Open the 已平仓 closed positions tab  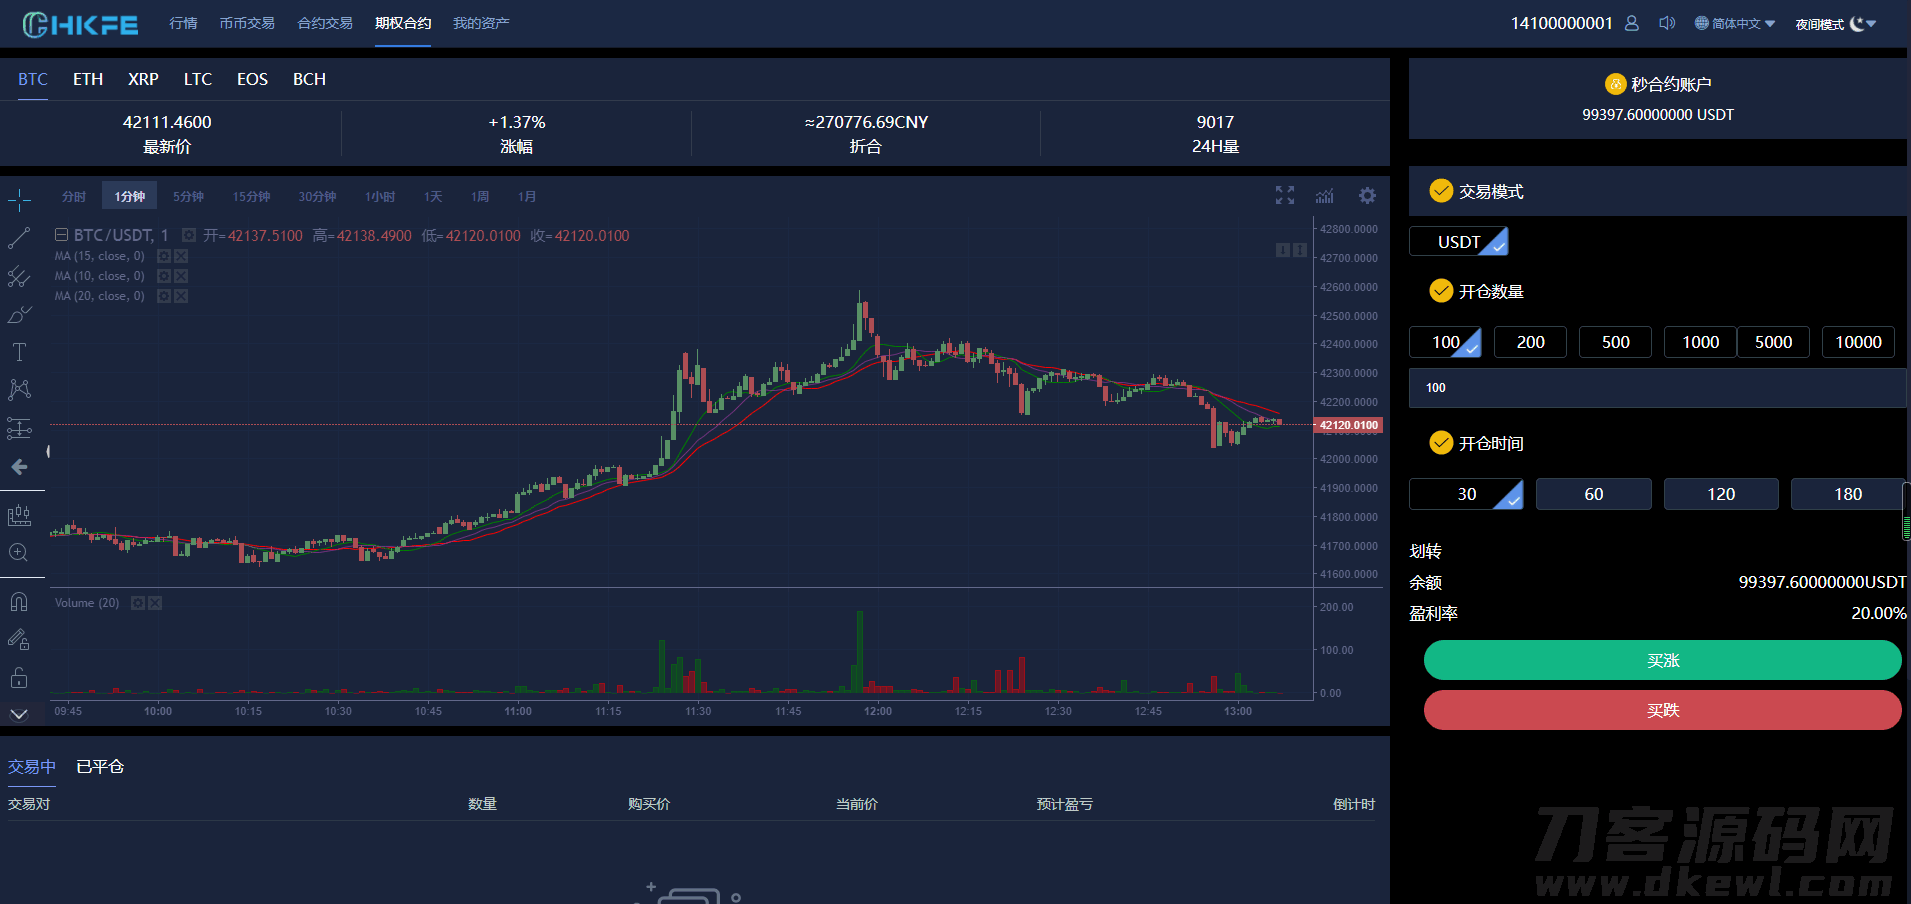pos(100,767)
